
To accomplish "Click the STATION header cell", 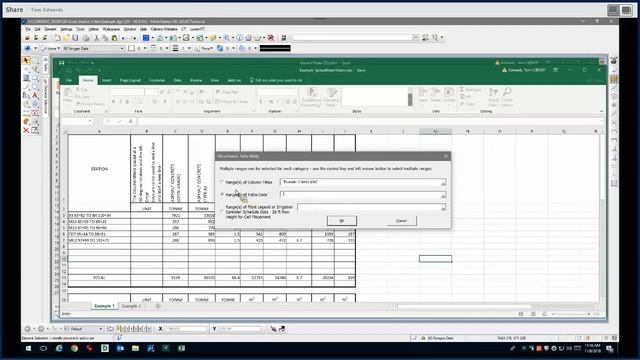I will tap(99, 169).
